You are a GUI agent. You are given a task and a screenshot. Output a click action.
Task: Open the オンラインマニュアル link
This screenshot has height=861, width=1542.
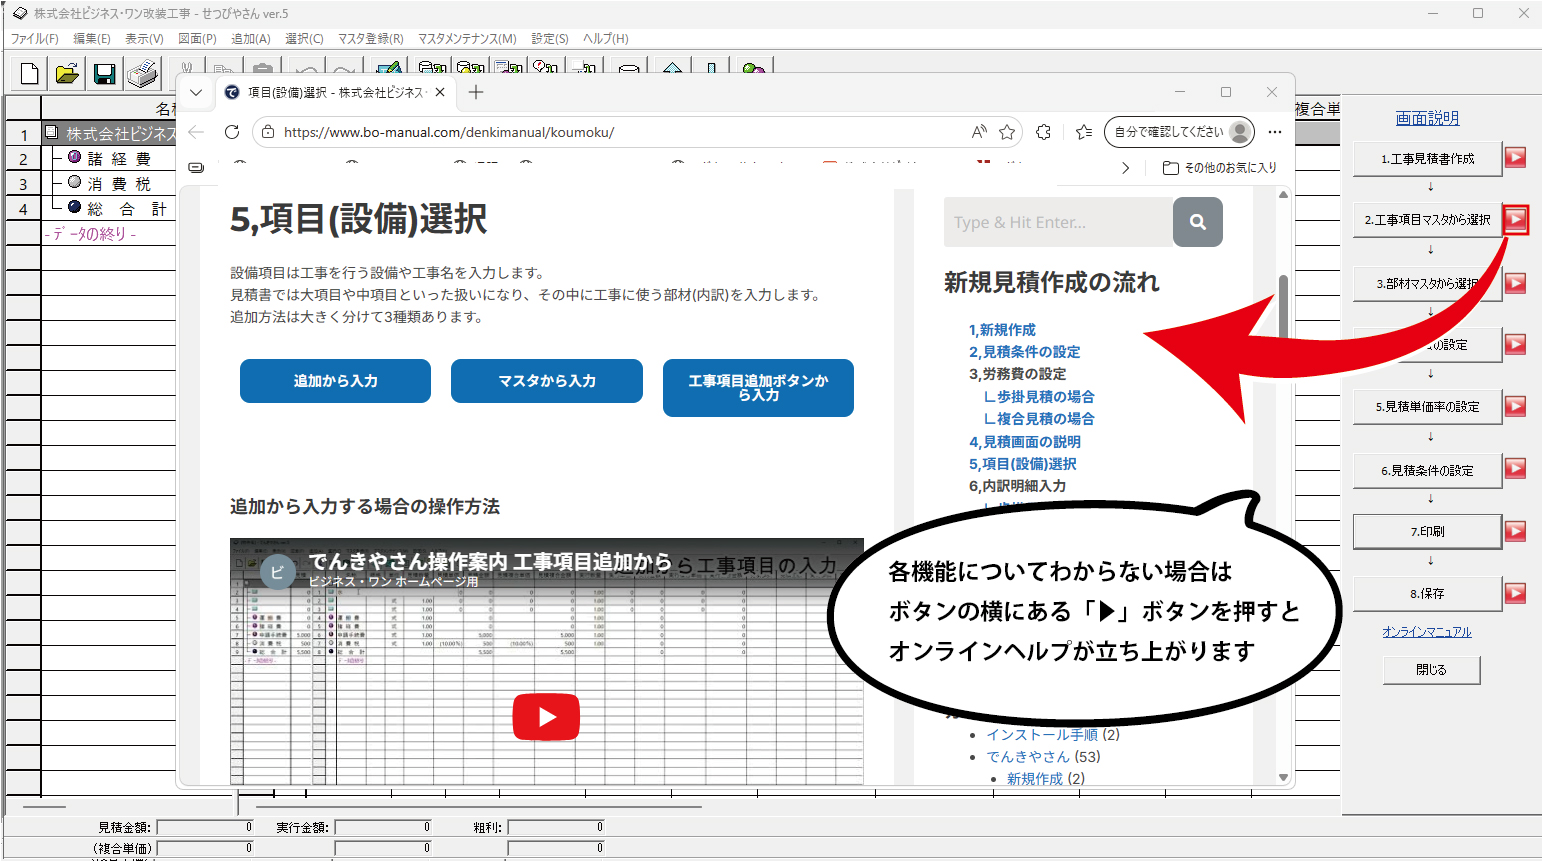1427,632
